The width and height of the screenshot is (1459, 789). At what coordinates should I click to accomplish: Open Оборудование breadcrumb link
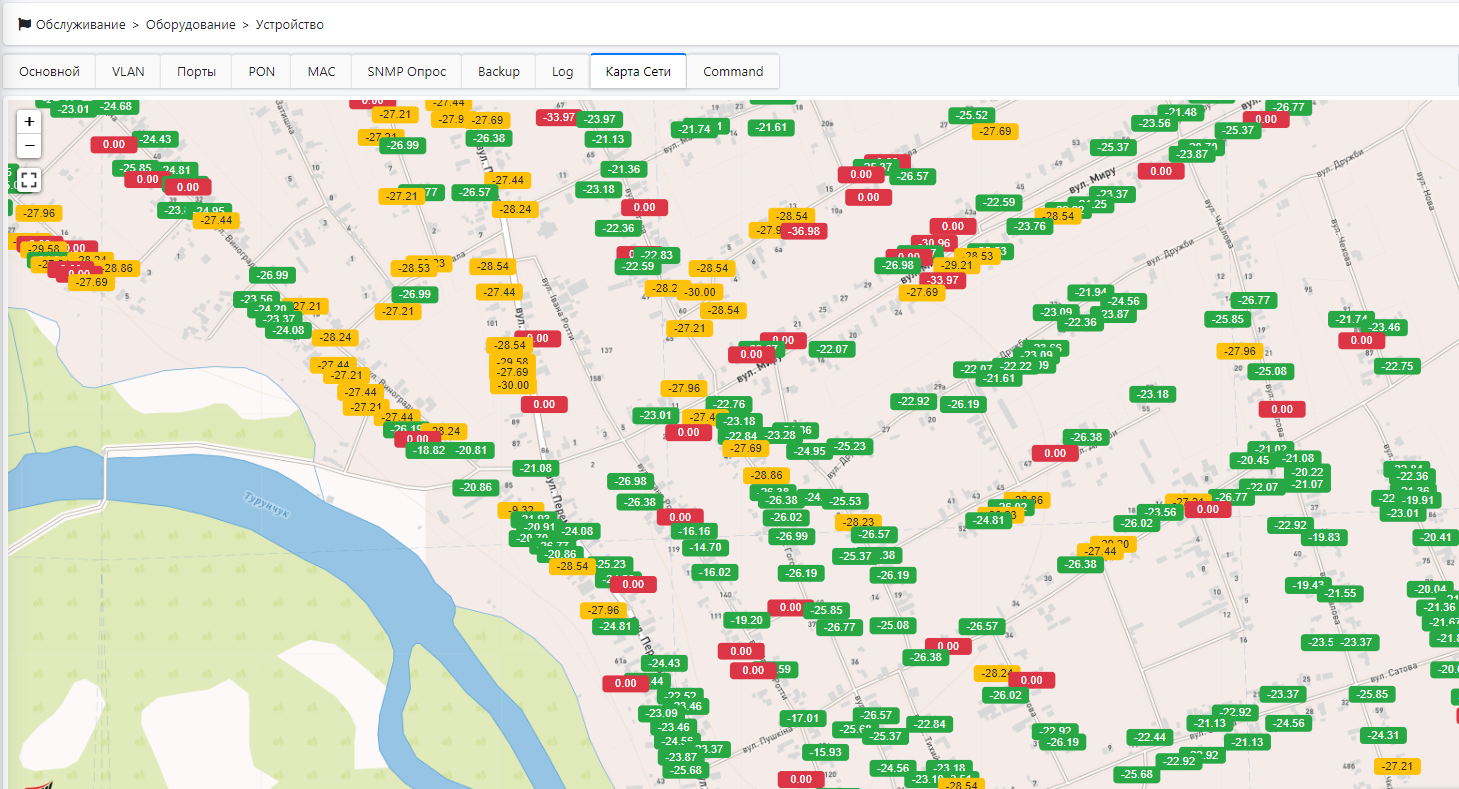tap(191, 24)
